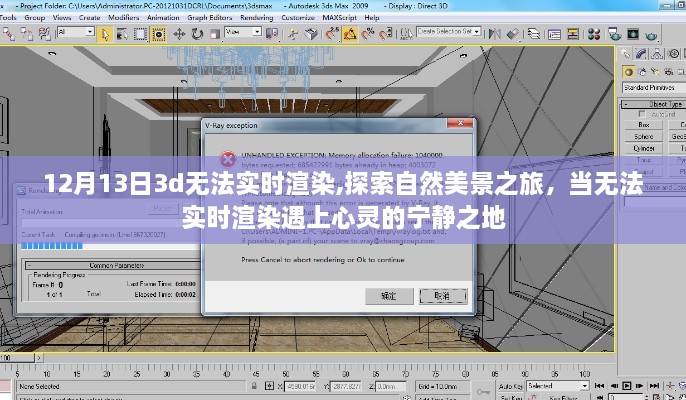The width and height of the screenshot is (686, 400).
Task: Click the Sphere primitive button
Action: click(644, 137)
